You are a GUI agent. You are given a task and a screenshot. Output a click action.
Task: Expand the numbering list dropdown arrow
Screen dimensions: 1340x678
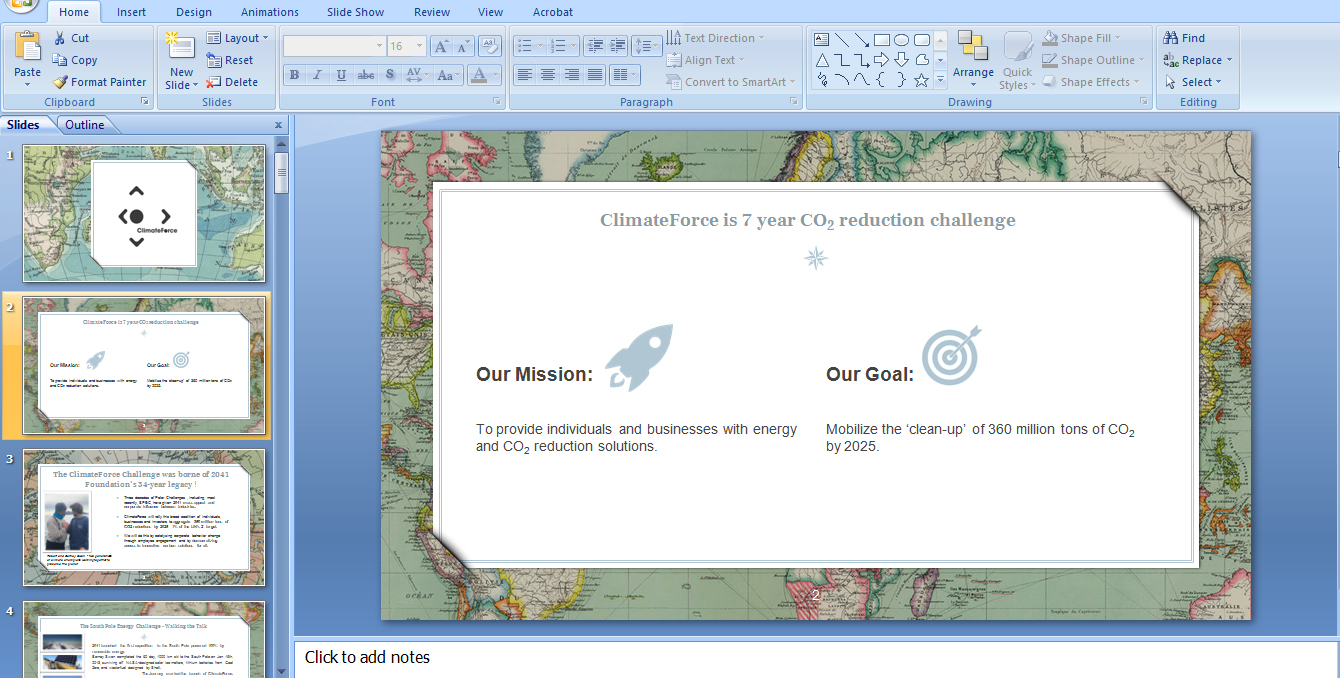pyautogui.click(x=573, y=46)
